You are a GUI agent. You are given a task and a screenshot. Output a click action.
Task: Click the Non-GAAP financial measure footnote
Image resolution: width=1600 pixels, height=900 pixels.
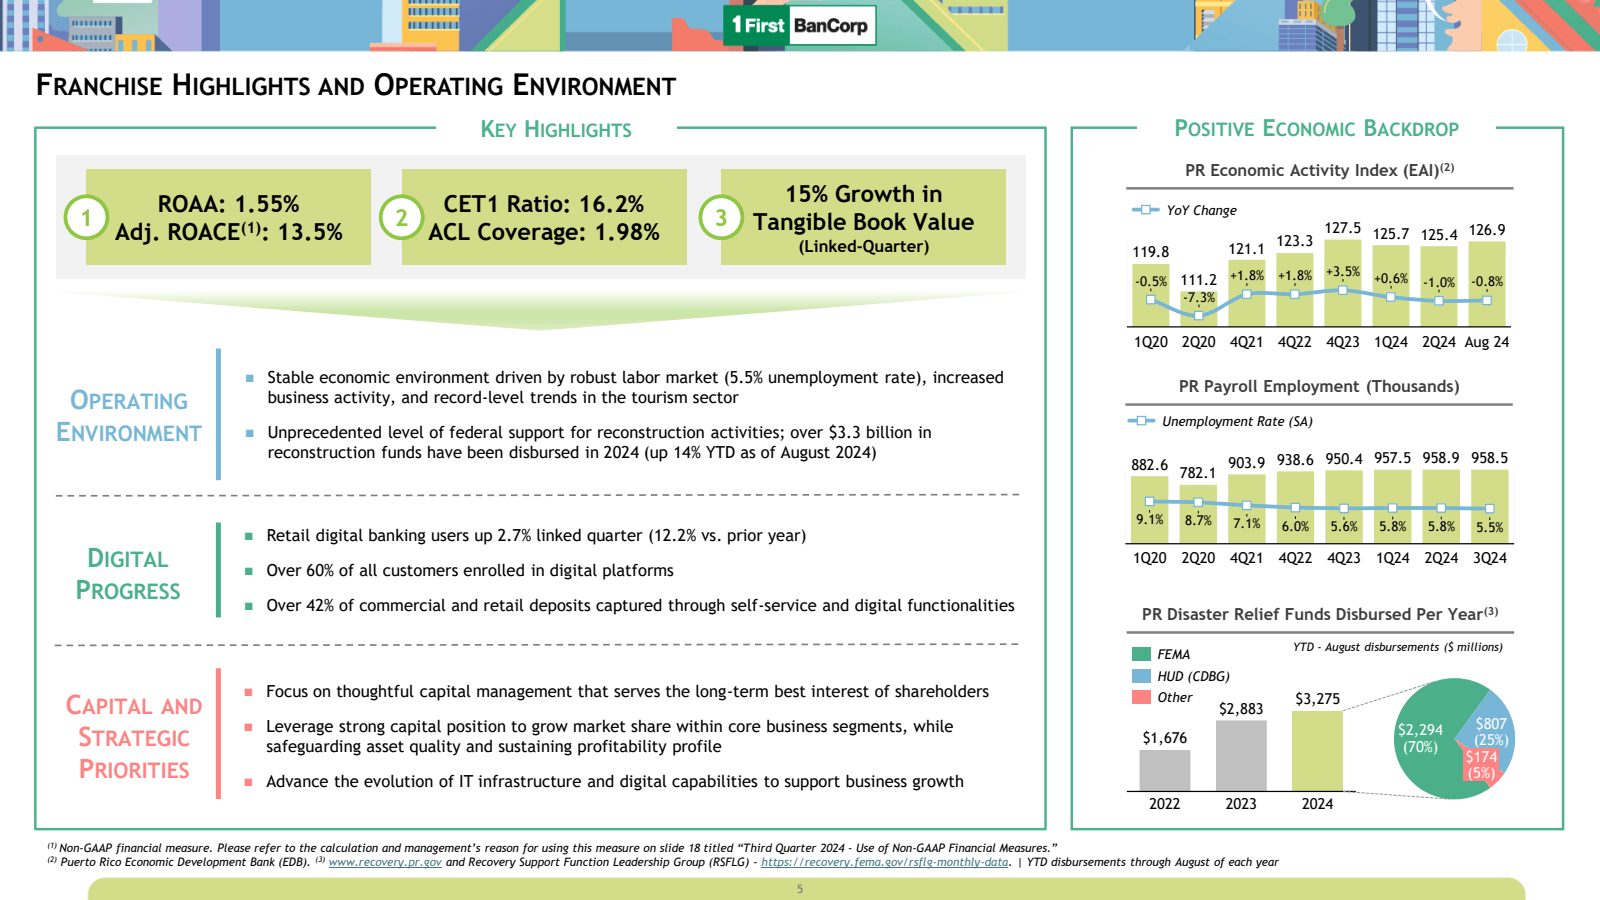552,848
